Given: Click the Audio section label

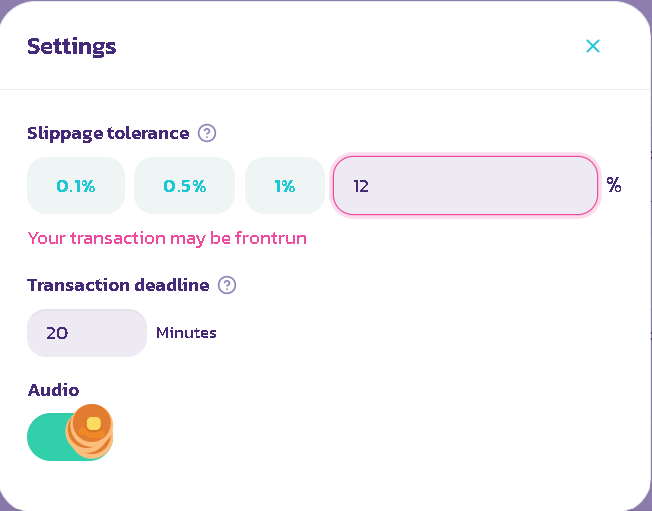Looking at the screenshot, I should pyautogui.click(x=53, y=390).
